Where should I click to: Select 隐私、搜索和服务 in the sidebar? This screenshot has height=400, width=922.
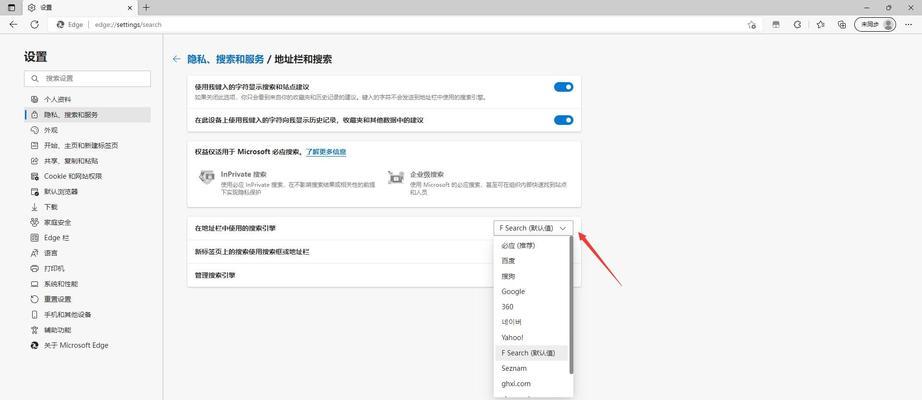point(88,115)
